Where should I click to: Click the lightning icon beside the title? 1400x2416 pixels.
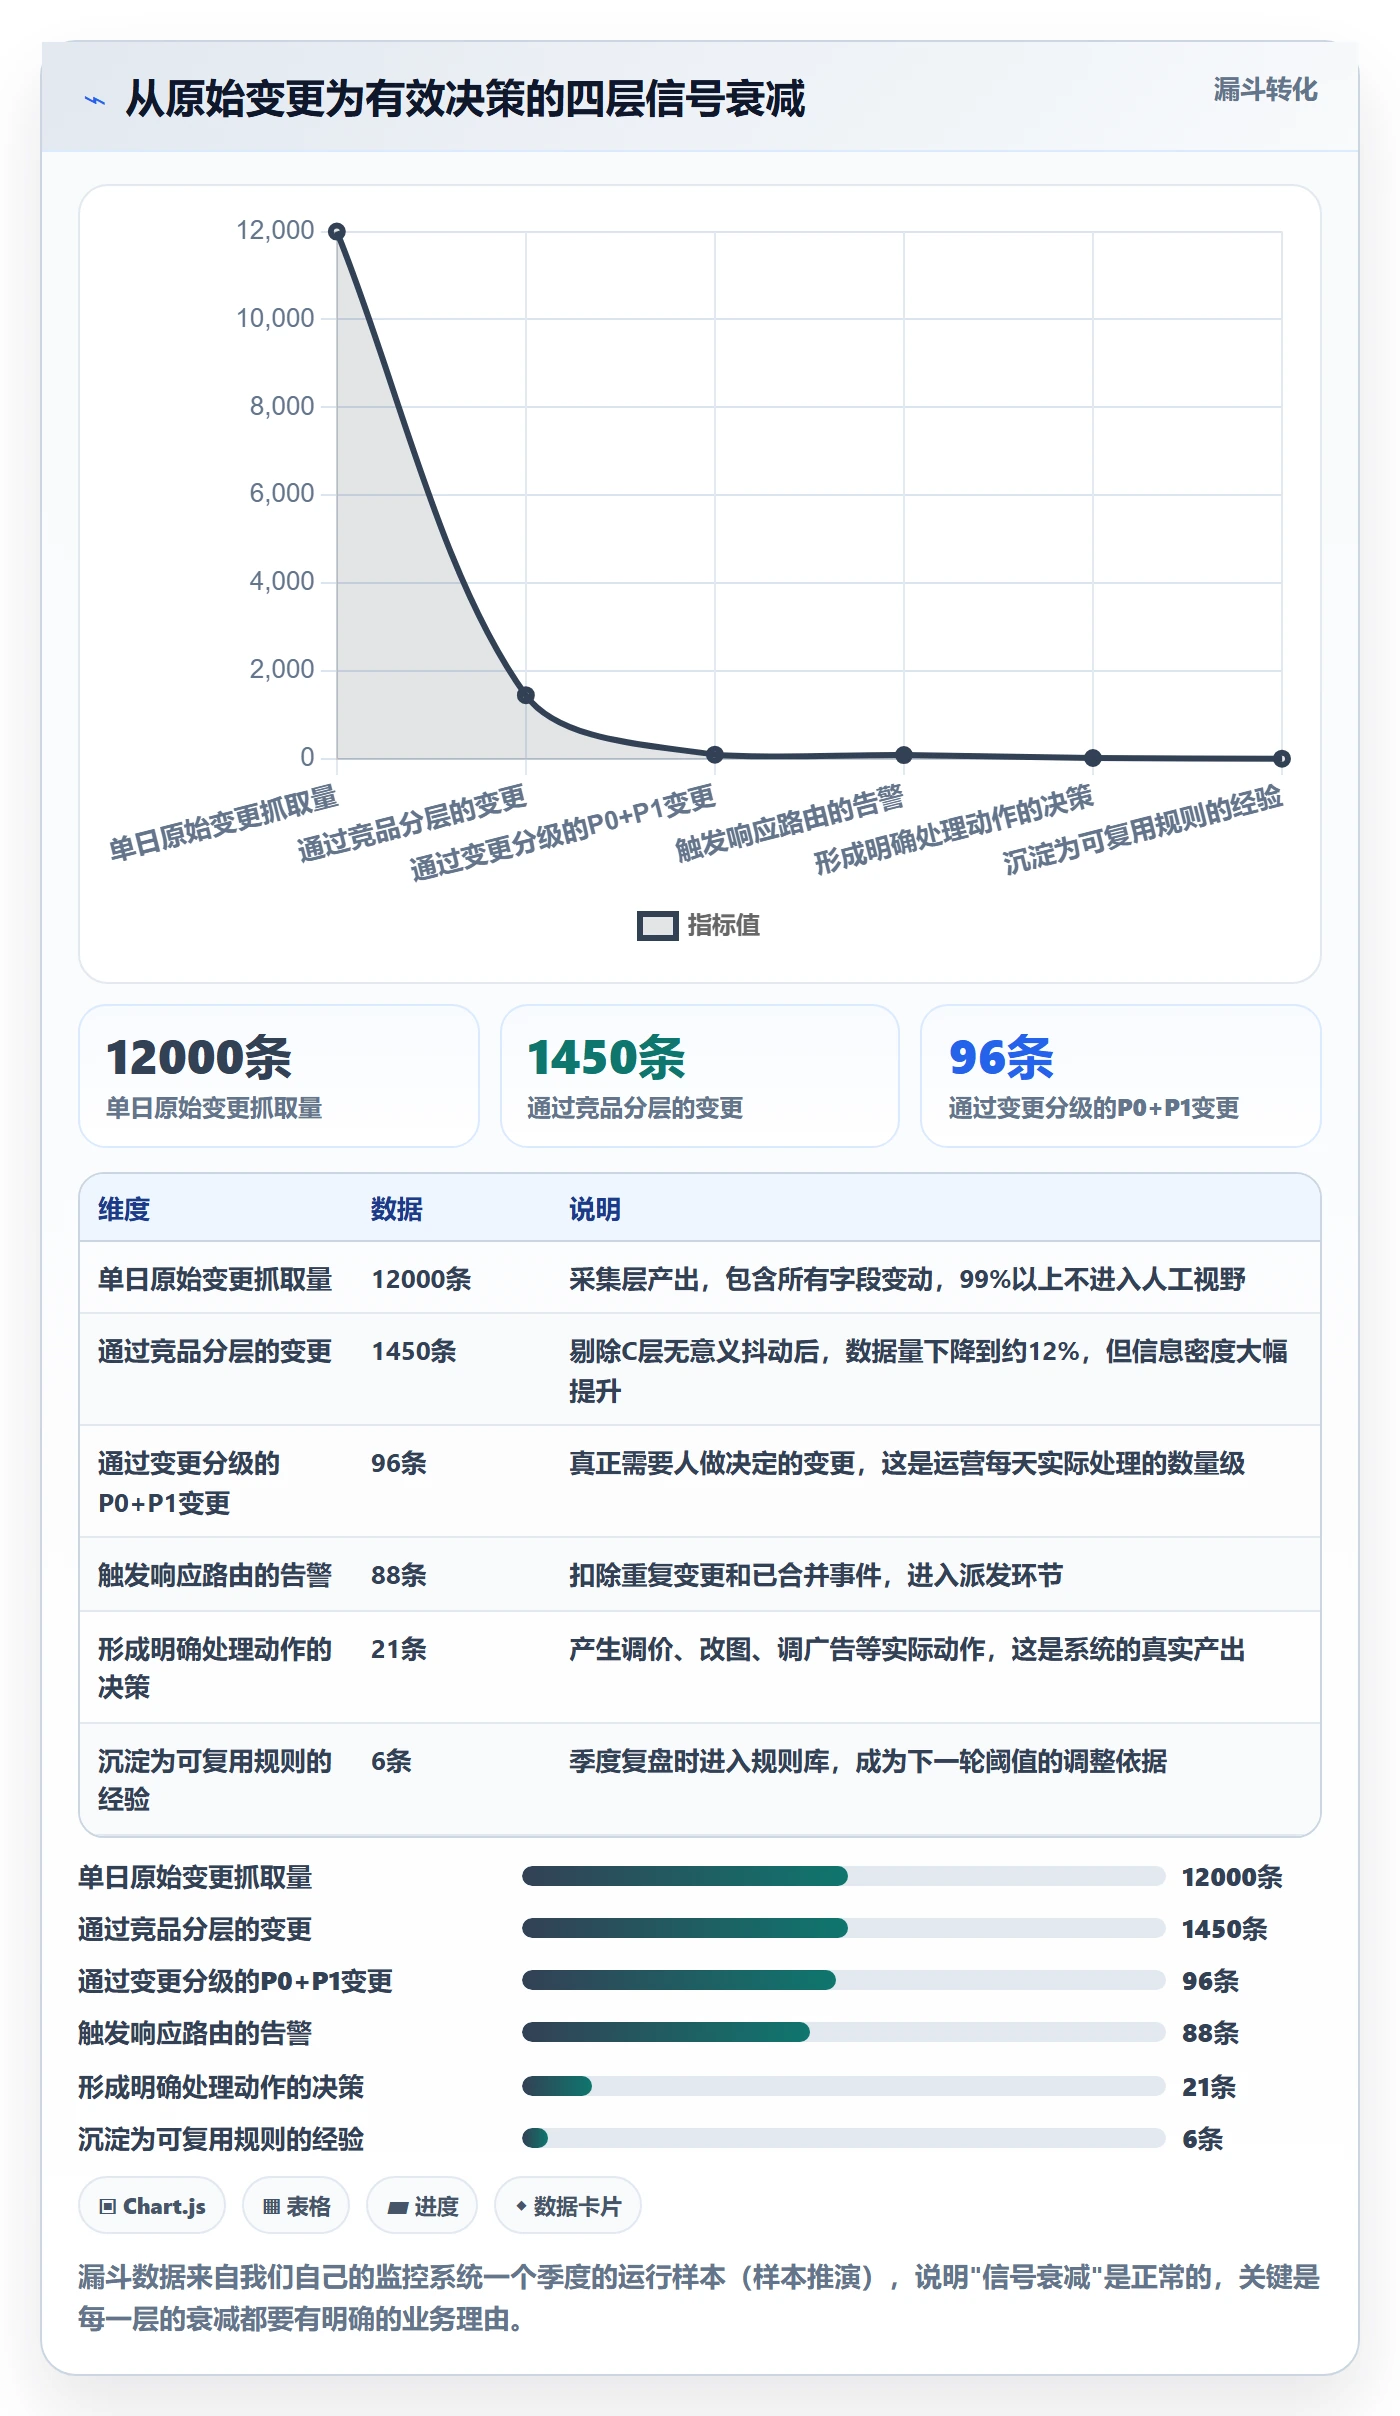pyautogui.click(x=95, y=100)
